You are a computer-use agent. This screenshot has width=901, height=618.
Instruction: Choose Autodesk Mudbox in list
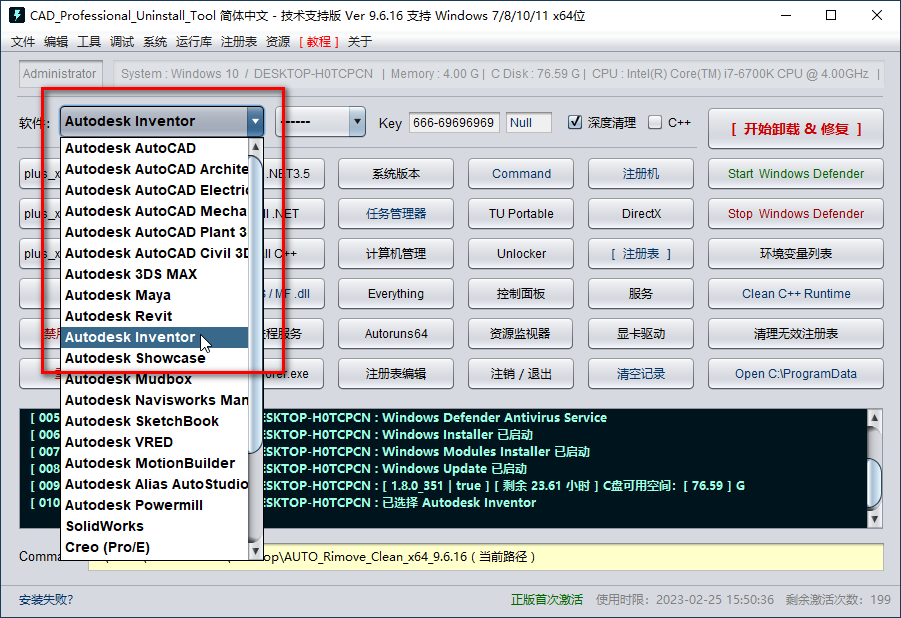(154, 379)
